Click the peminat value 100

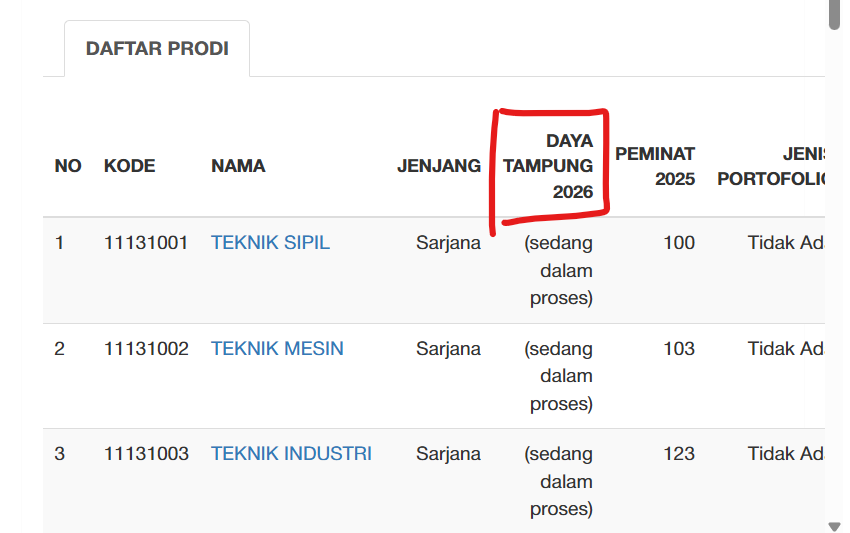pos(679,242)
